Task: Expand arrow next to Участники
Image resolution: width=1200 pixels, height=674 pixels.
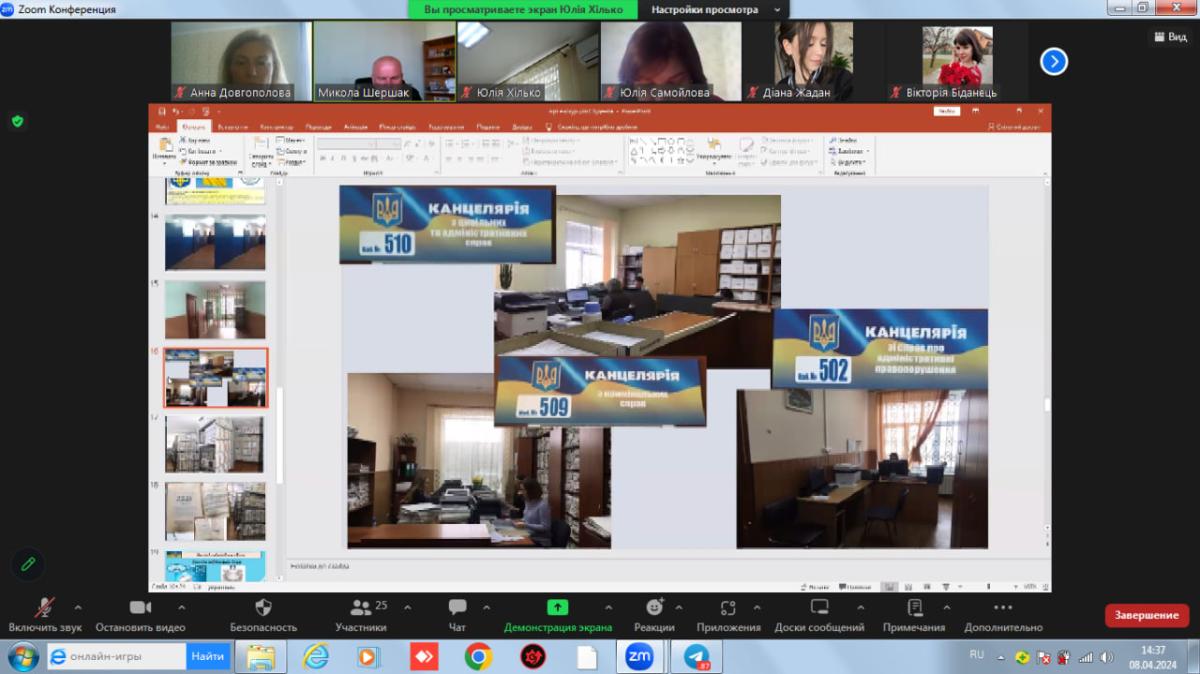Action: coord(408,607)
